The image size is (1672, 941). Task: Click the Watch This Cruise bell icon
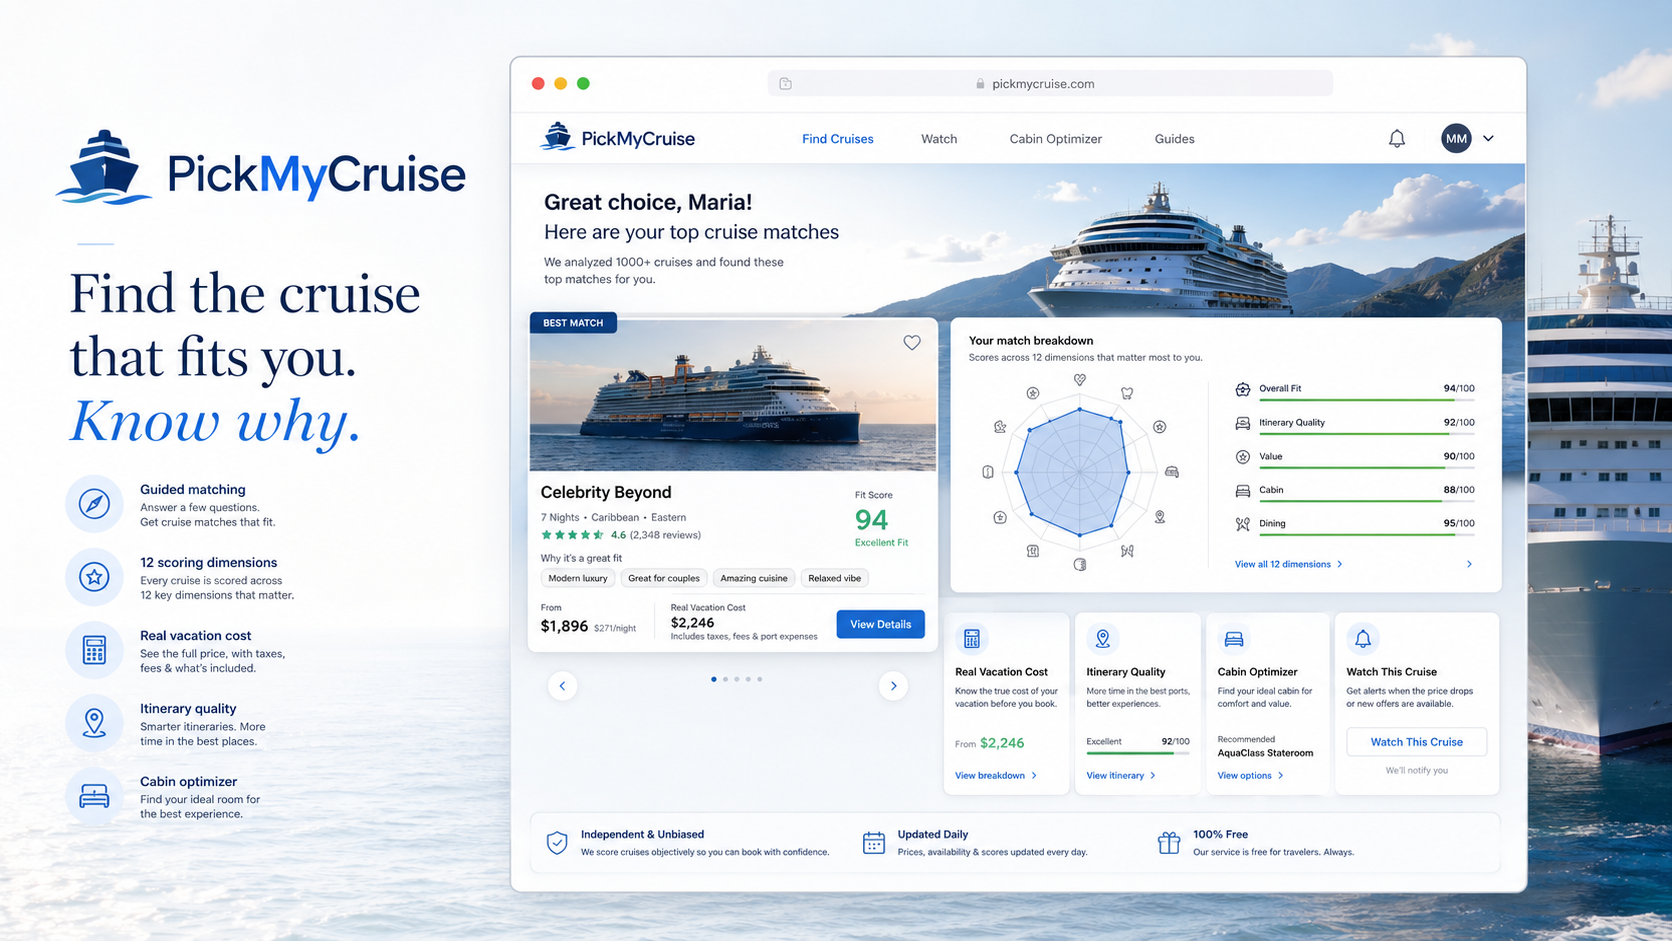click(x=1362, y=638)
